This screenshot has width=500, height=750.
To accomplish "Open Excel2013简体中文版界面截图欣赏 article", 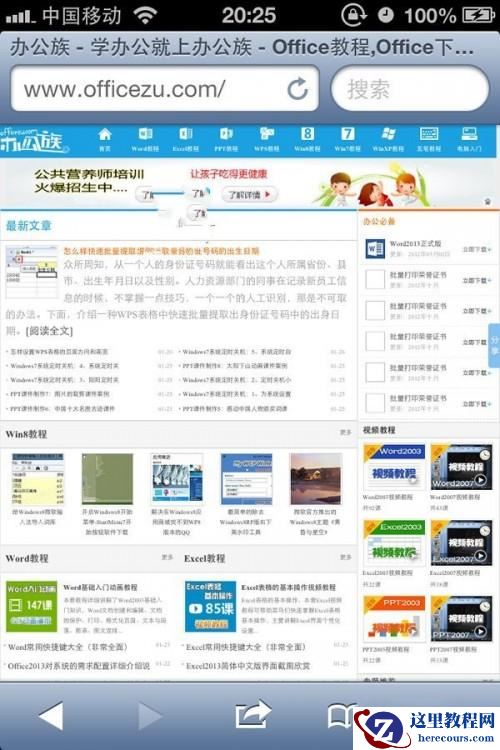I will tap(248, 665).
